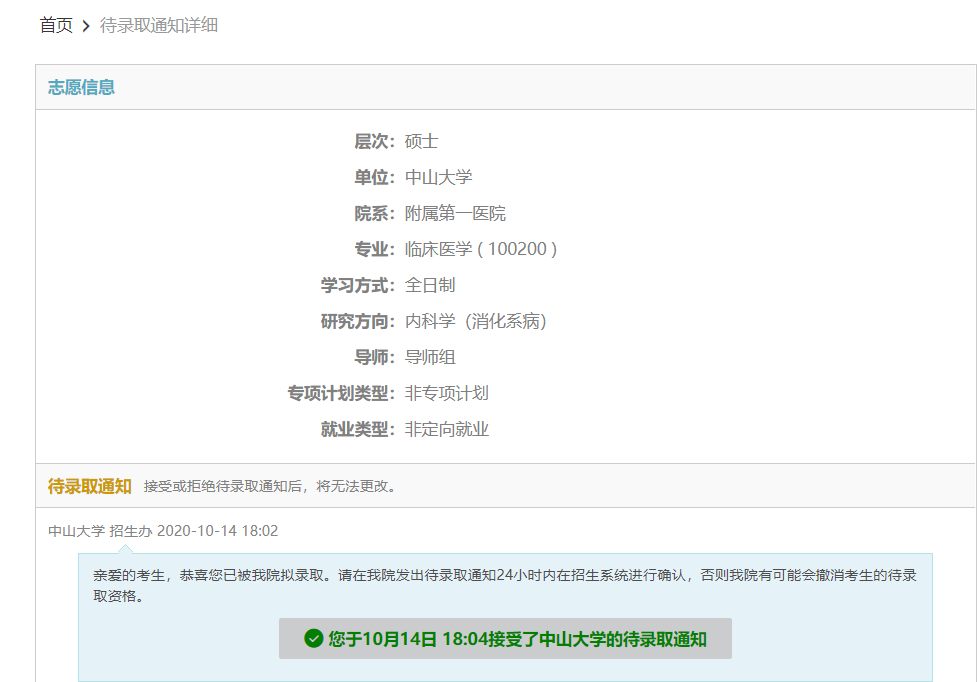The image size is (977, 682).
Task: Click the 全日制 study mode value
Action: 430,285
